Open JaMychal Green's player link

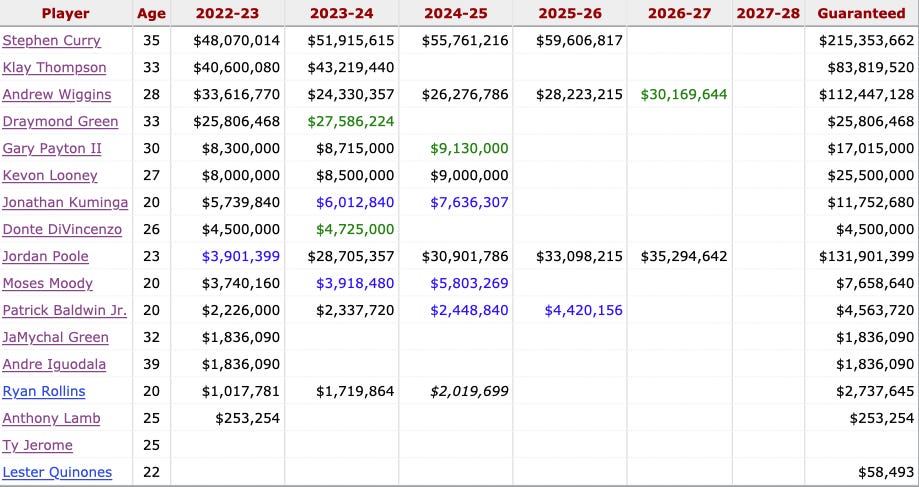pos(56,337)
